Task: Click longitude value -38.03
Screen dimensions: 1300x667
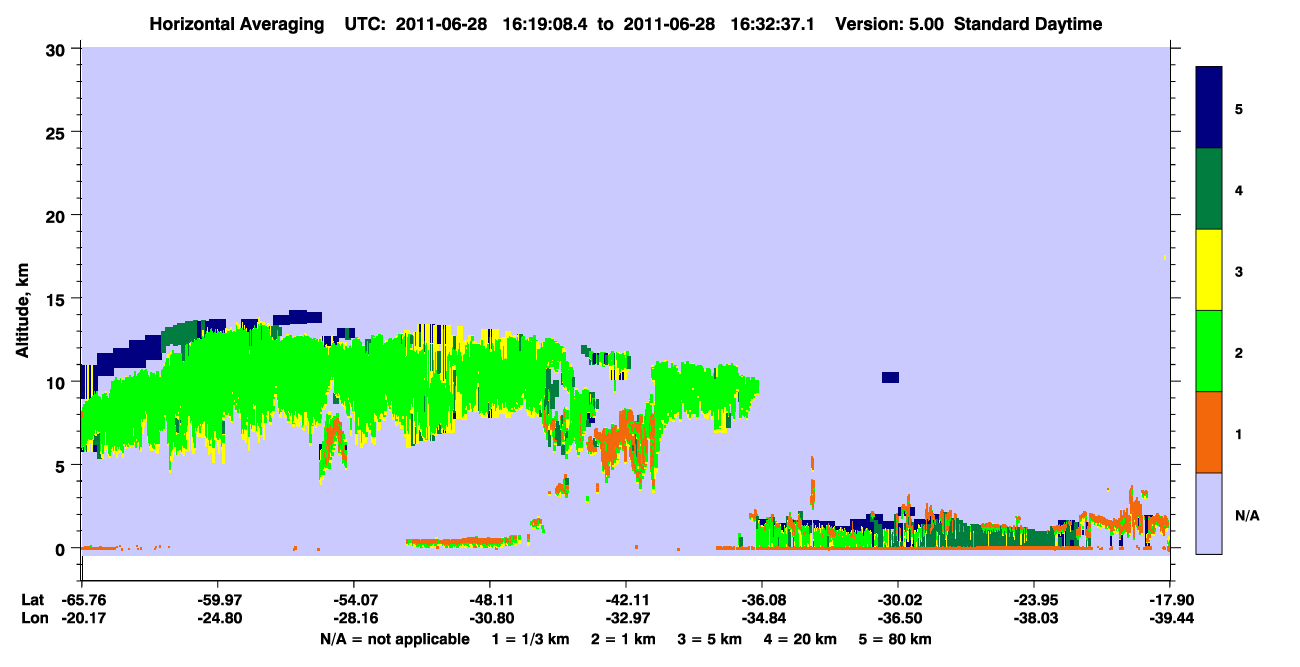Action: tap(1034, 619)
